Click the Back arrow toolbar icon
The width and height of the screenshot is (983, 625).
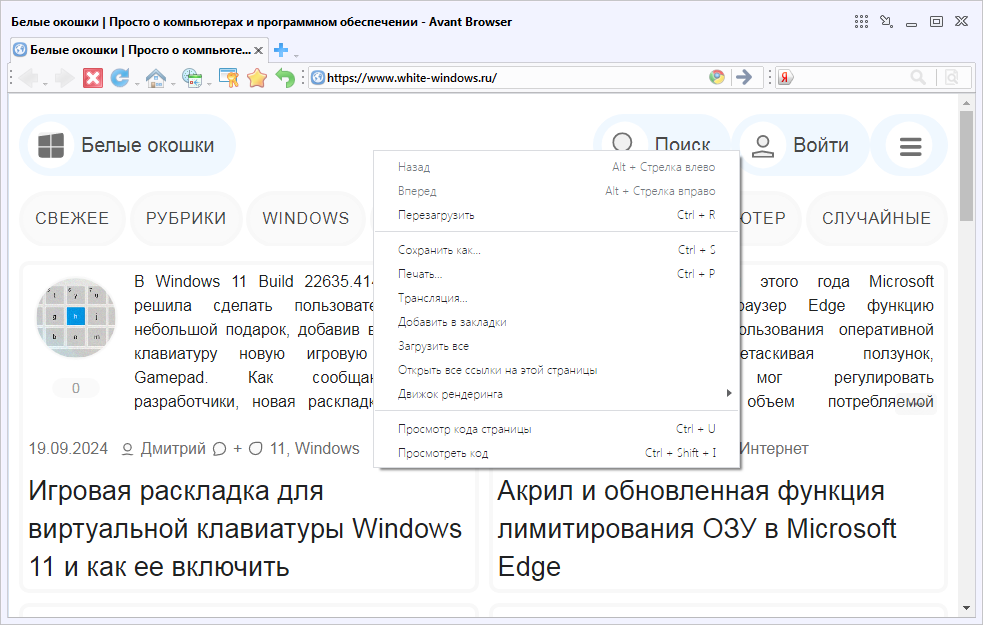28,78
